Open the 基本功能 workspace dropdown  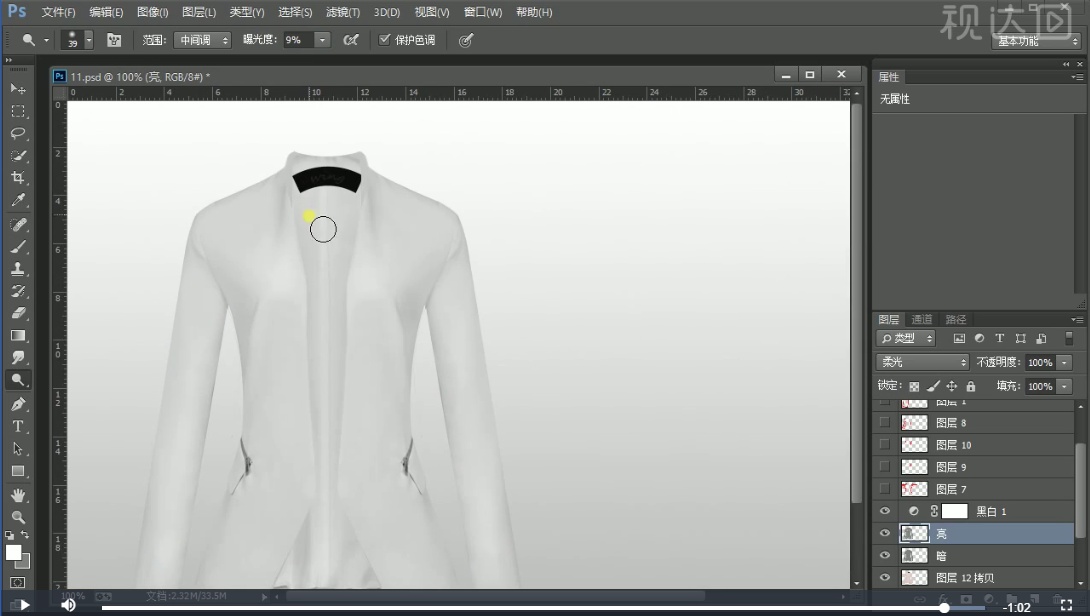pos(1036,42)
